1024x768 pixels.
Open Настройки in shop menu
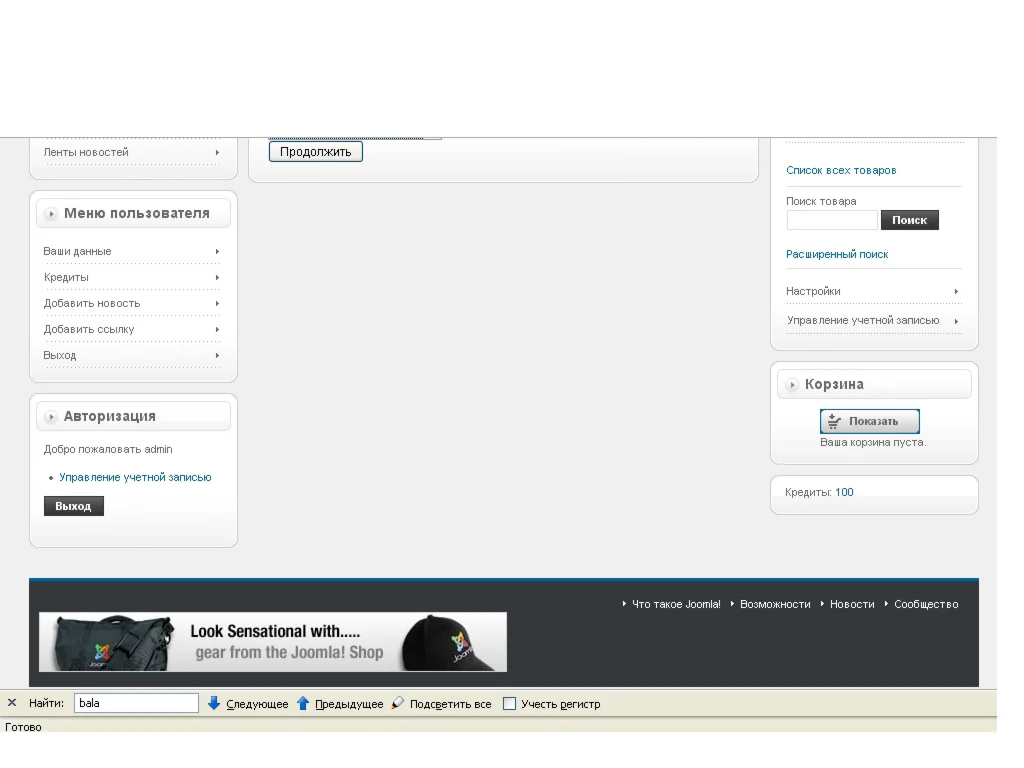pos(813,291)
